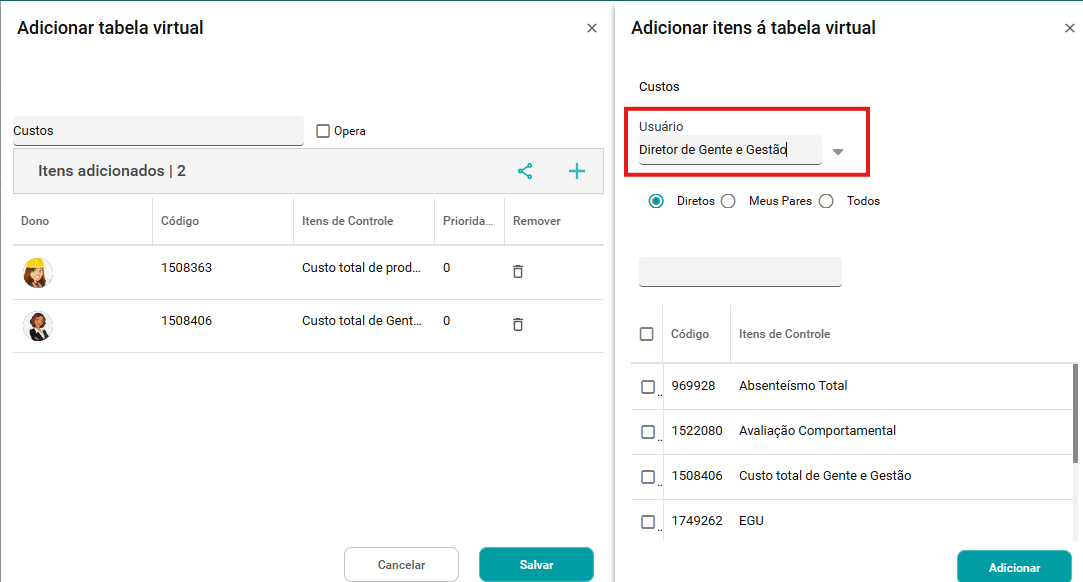
Task: Close the Adicionar itens panel
Action: [1070, 28]
